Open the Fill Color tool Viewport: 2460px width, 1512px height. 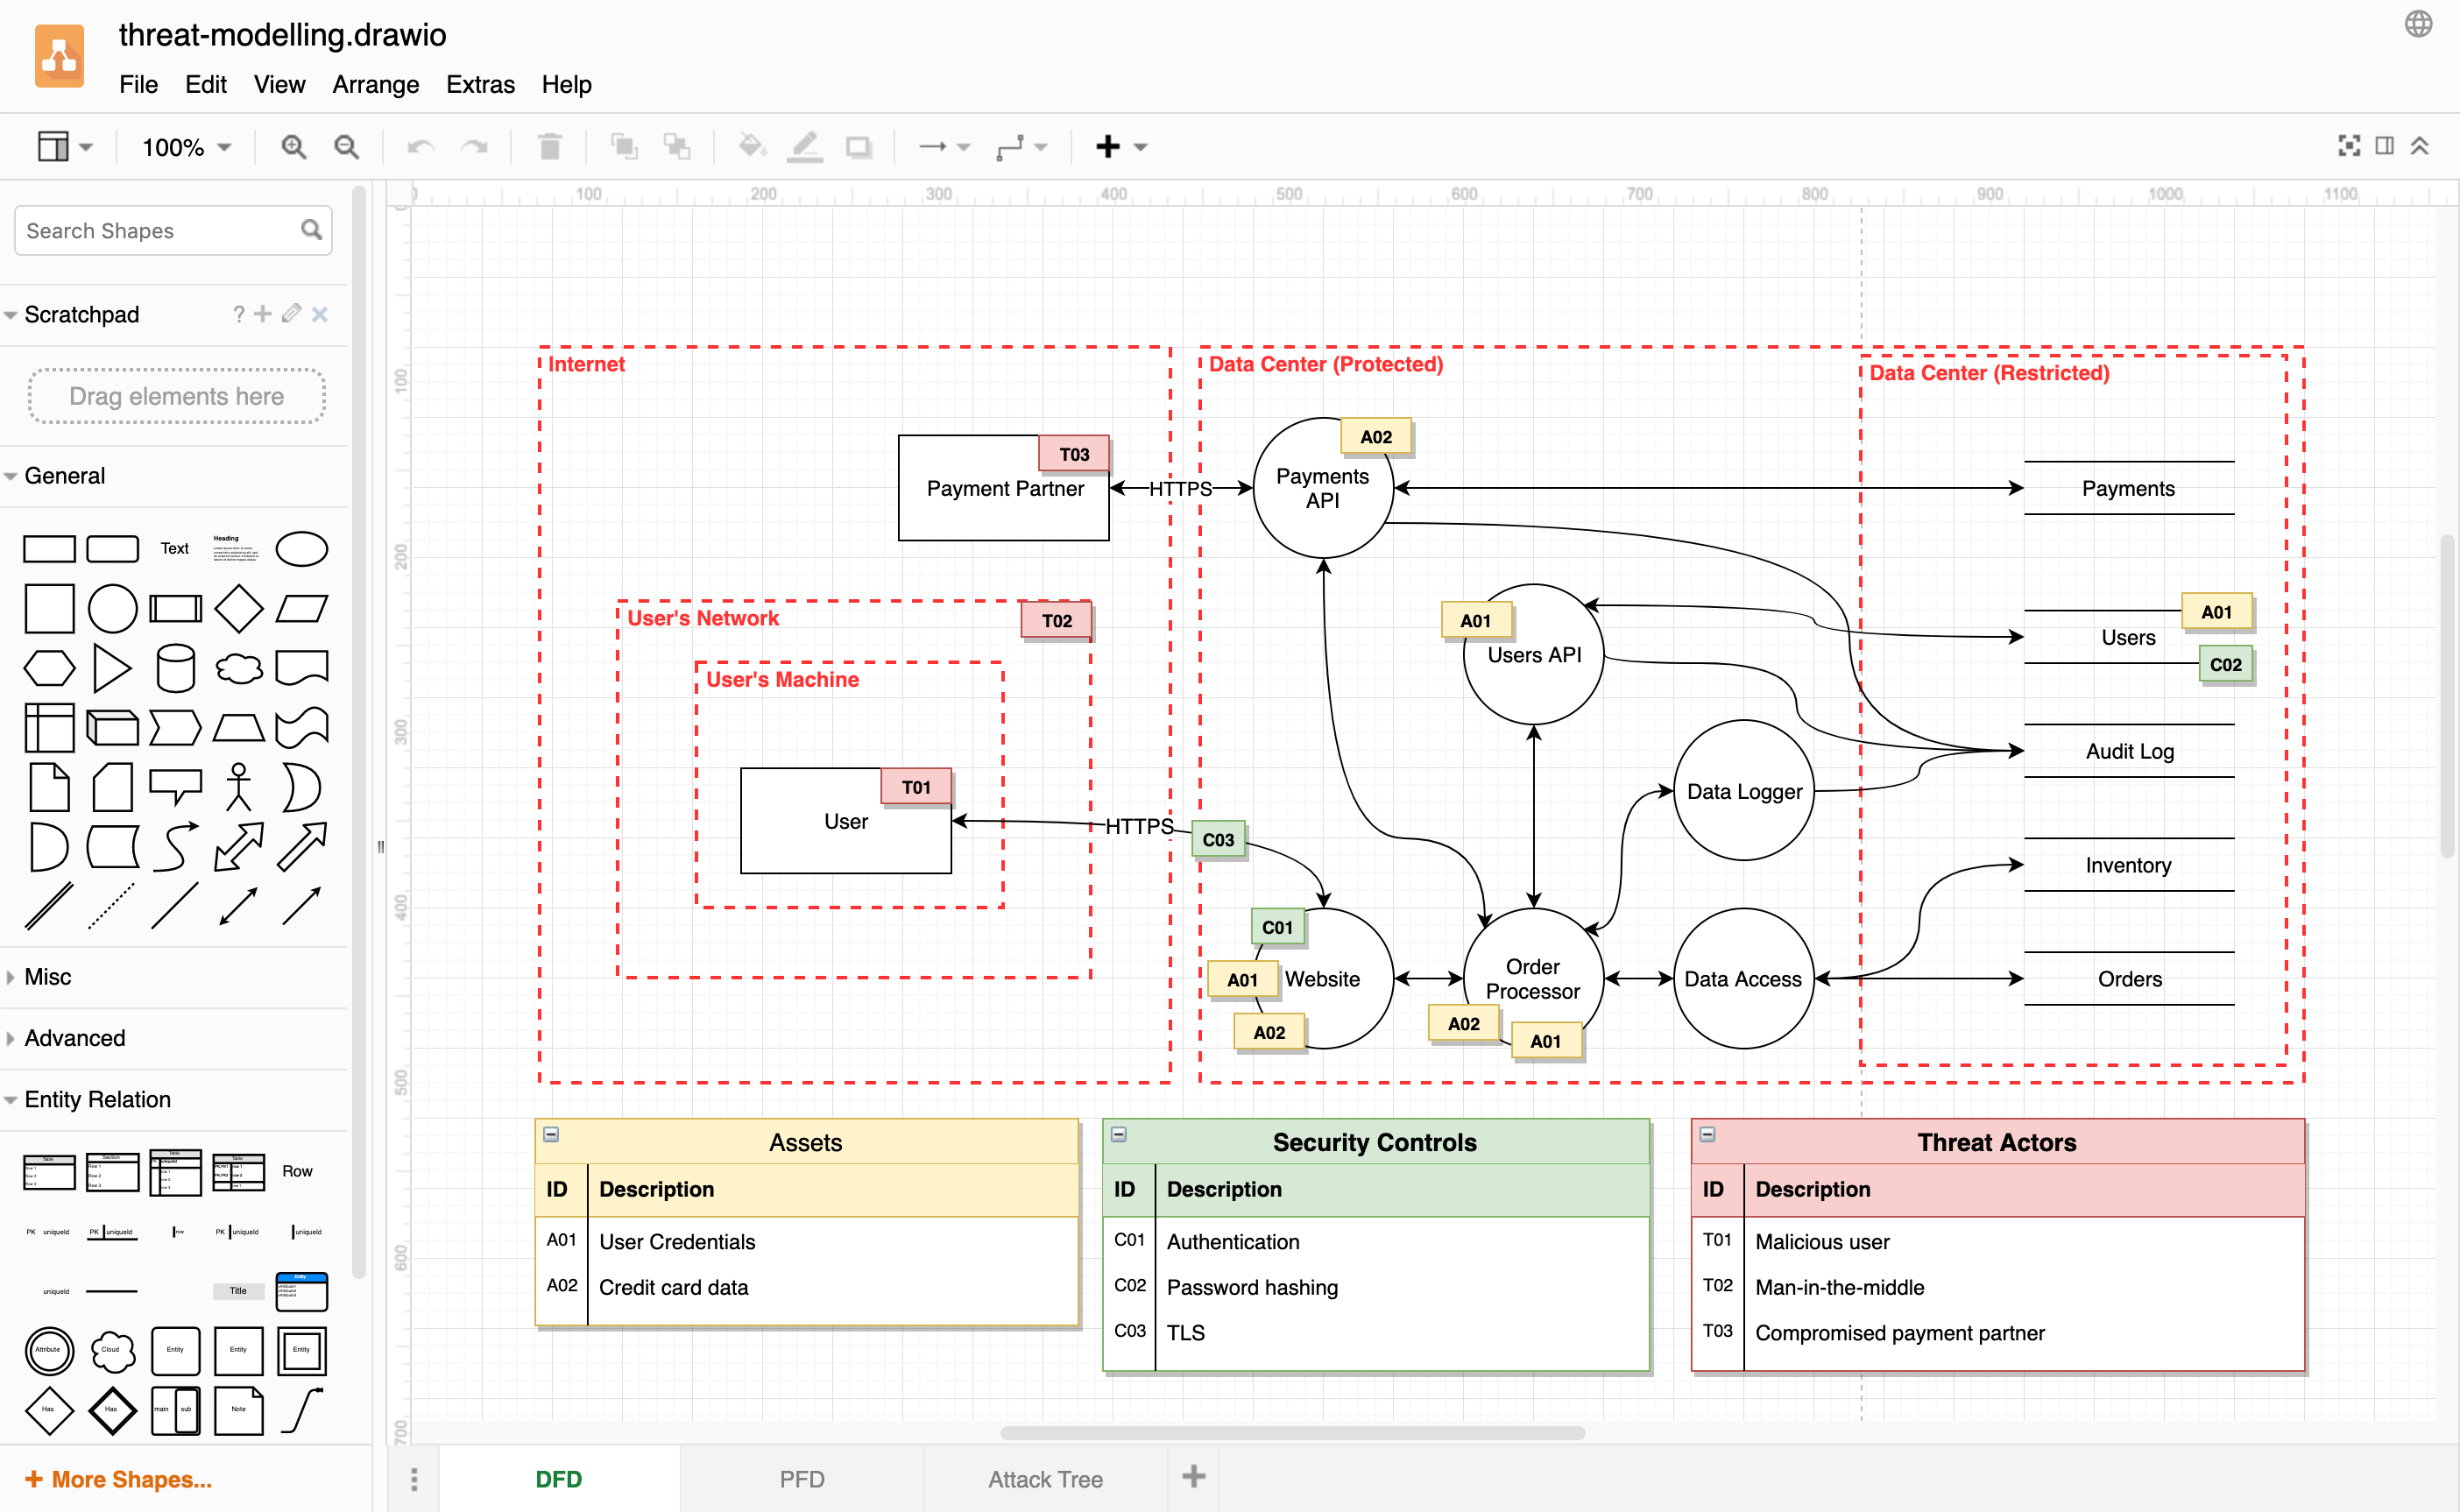click(752, 146)
